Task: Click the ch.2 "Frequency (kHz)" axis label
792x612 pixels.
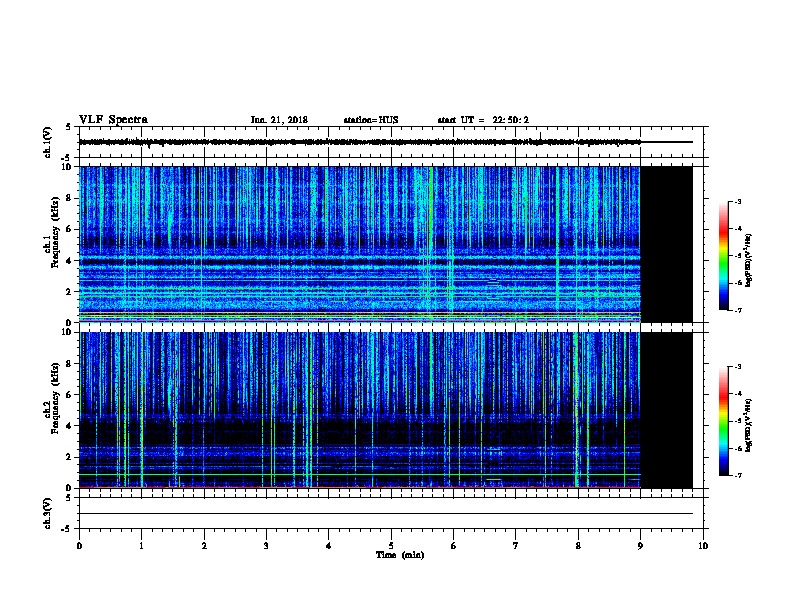Action: (55, 398)
